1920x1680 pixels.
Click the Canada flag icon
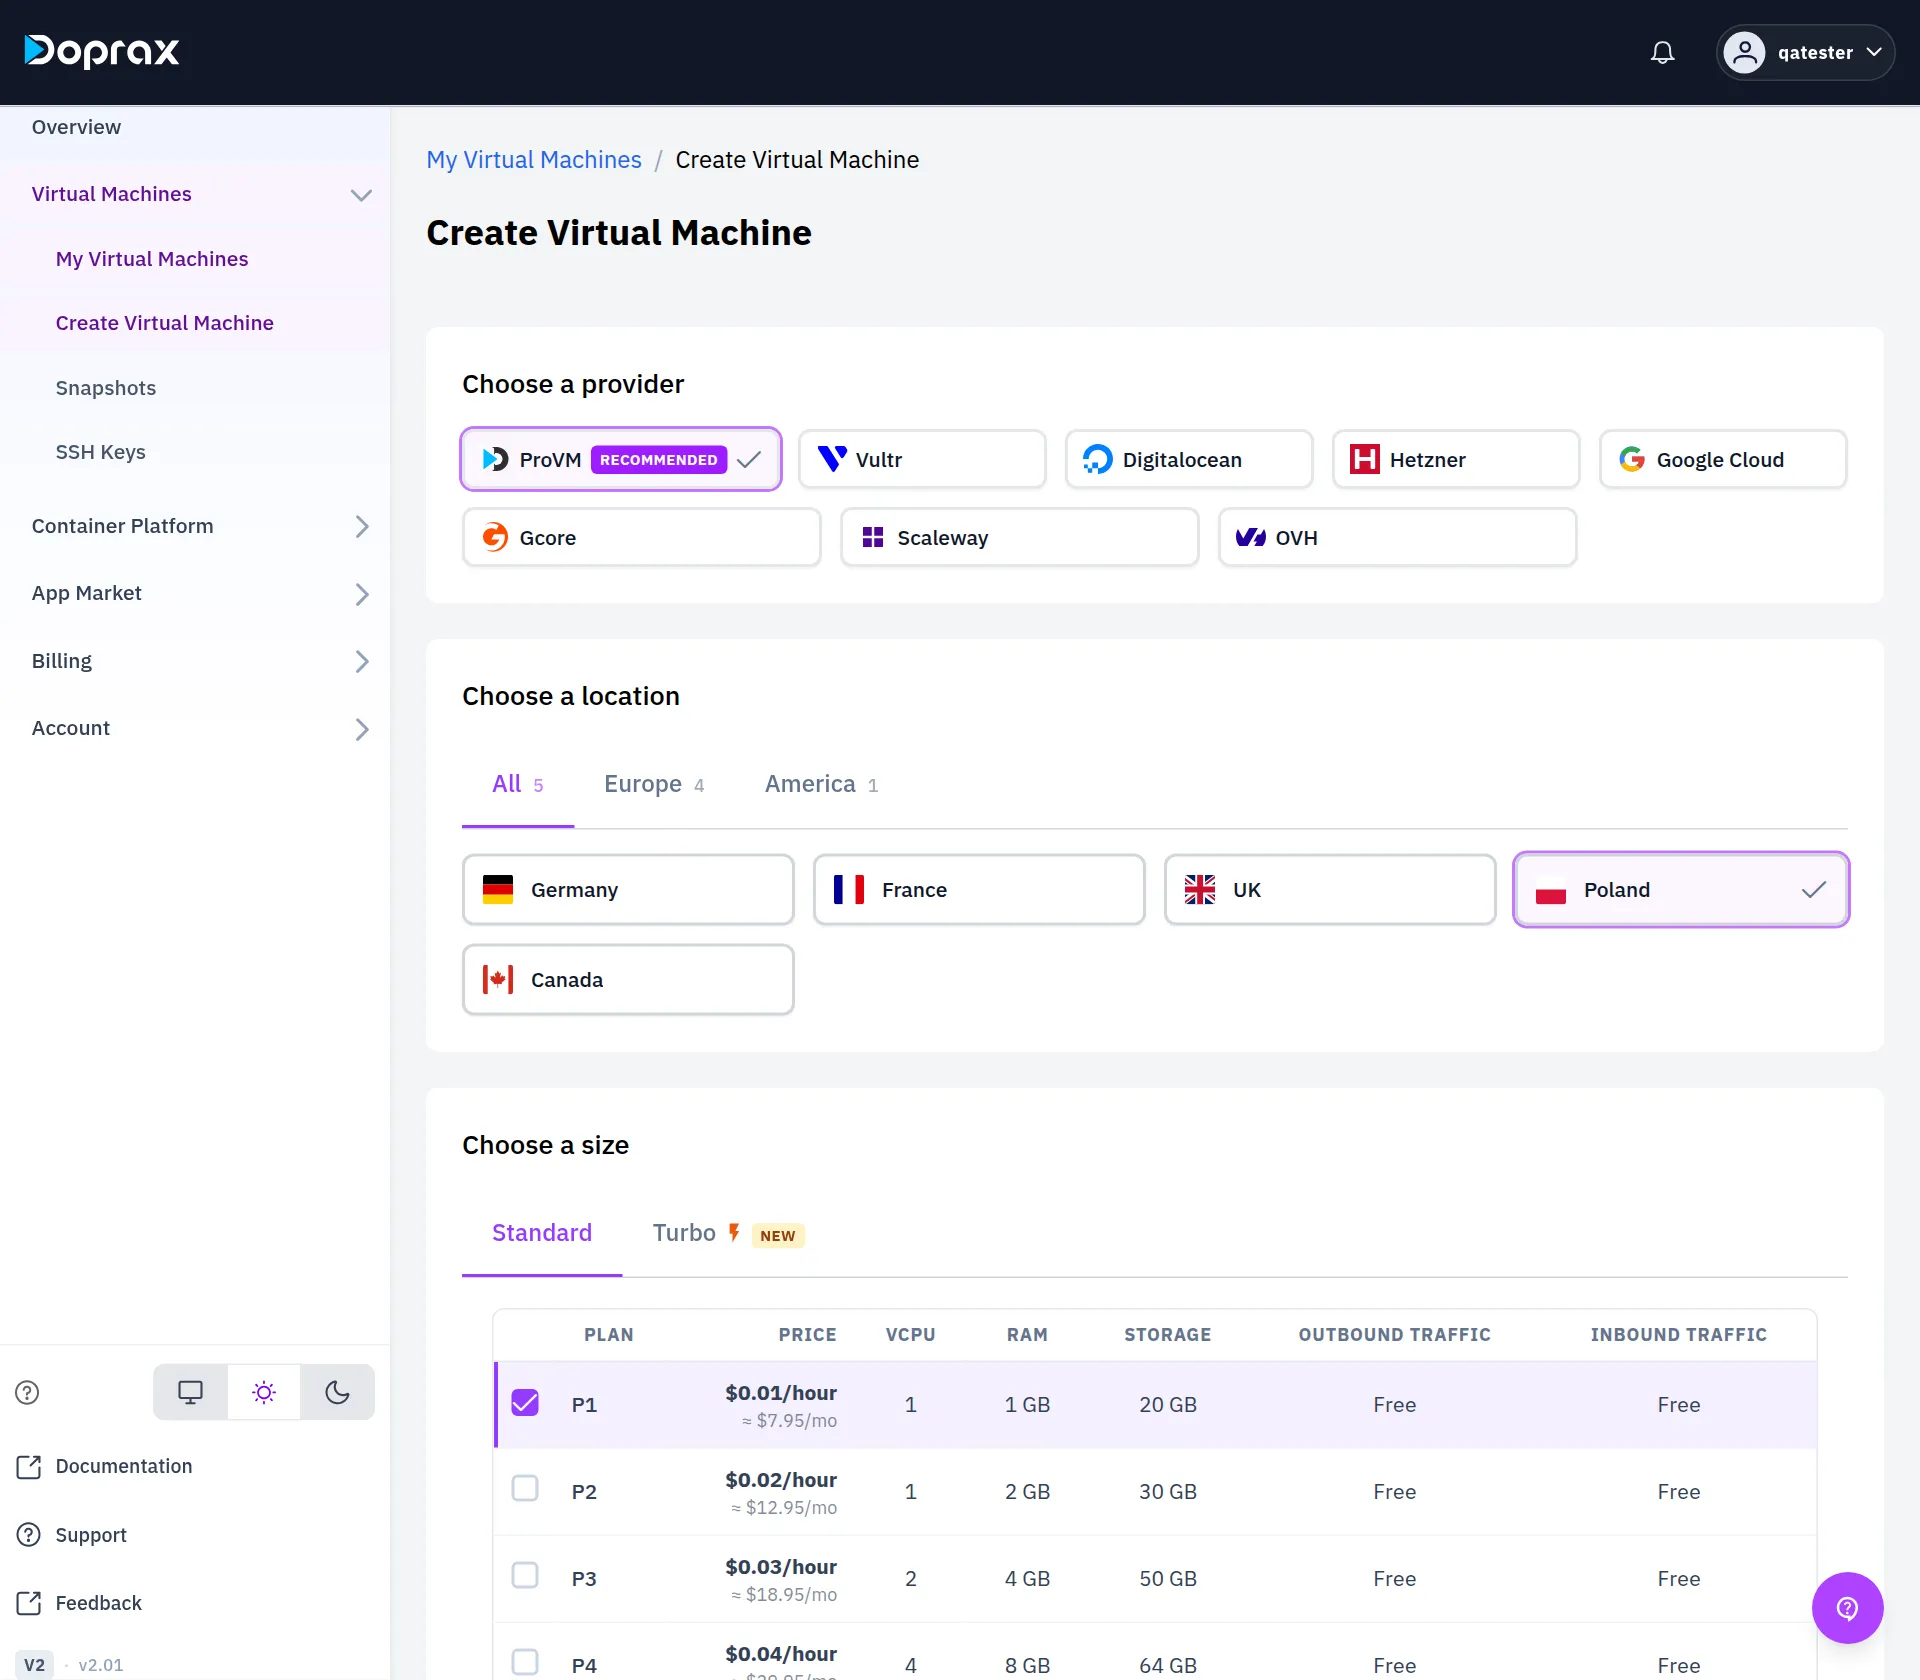point(498,979)
